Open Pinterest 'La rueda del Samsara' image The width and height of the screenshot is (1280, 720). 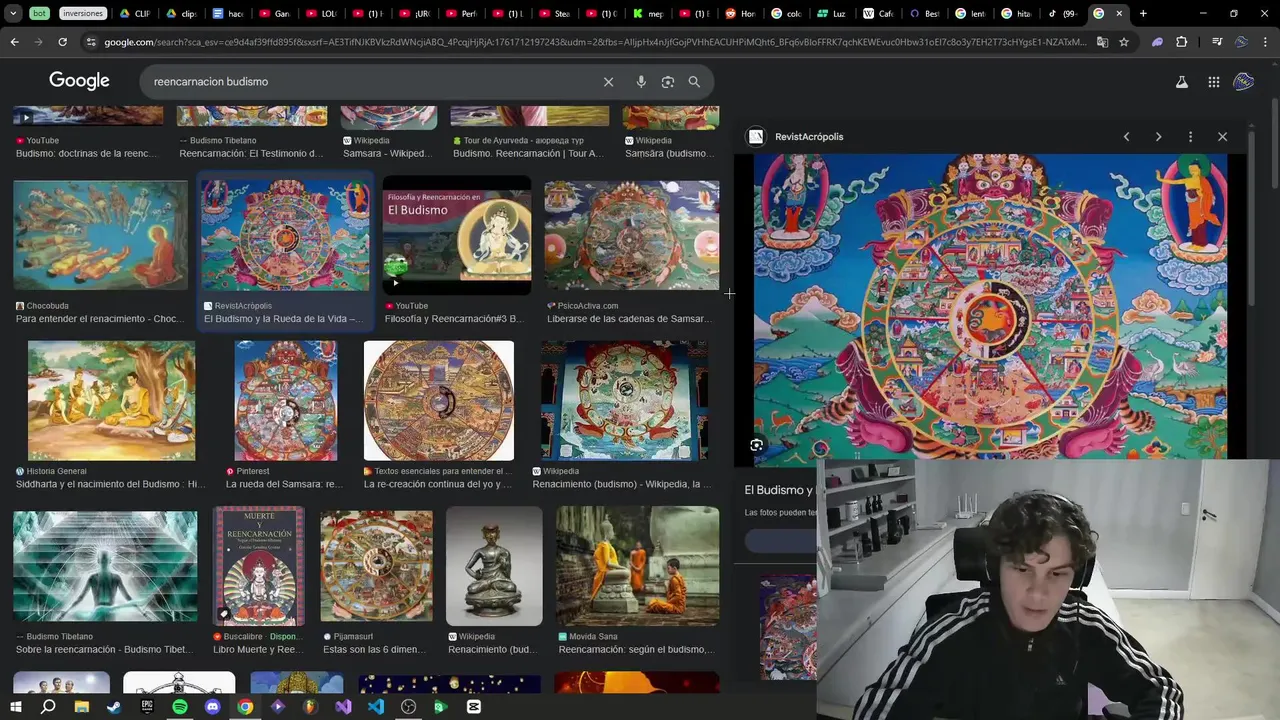click(286, 400)
